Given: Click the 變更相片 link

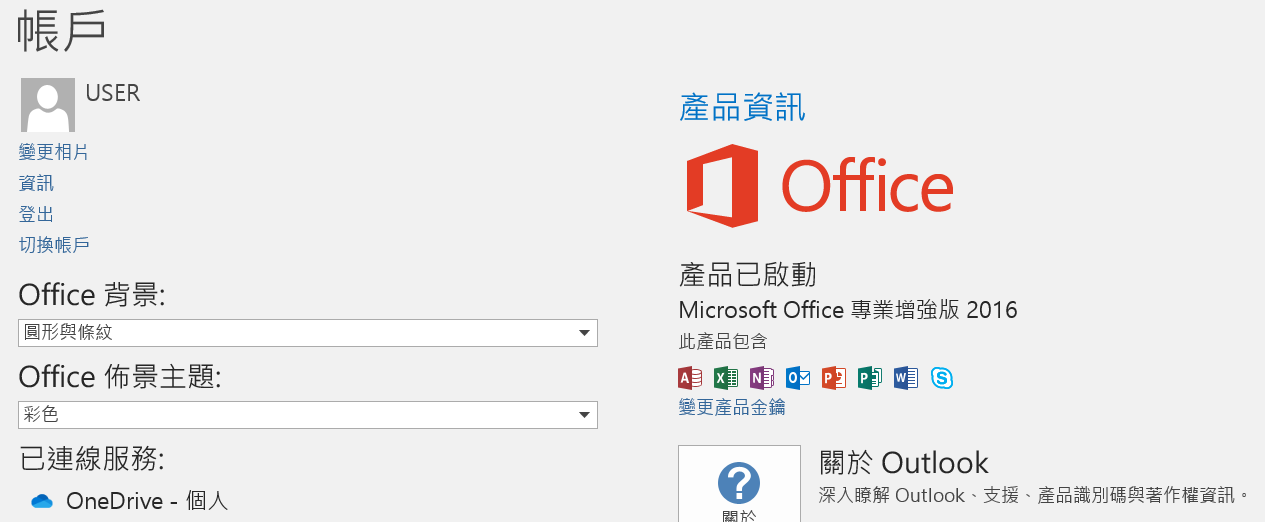Looking at the screenshot, I should click(x=54, y=152).
